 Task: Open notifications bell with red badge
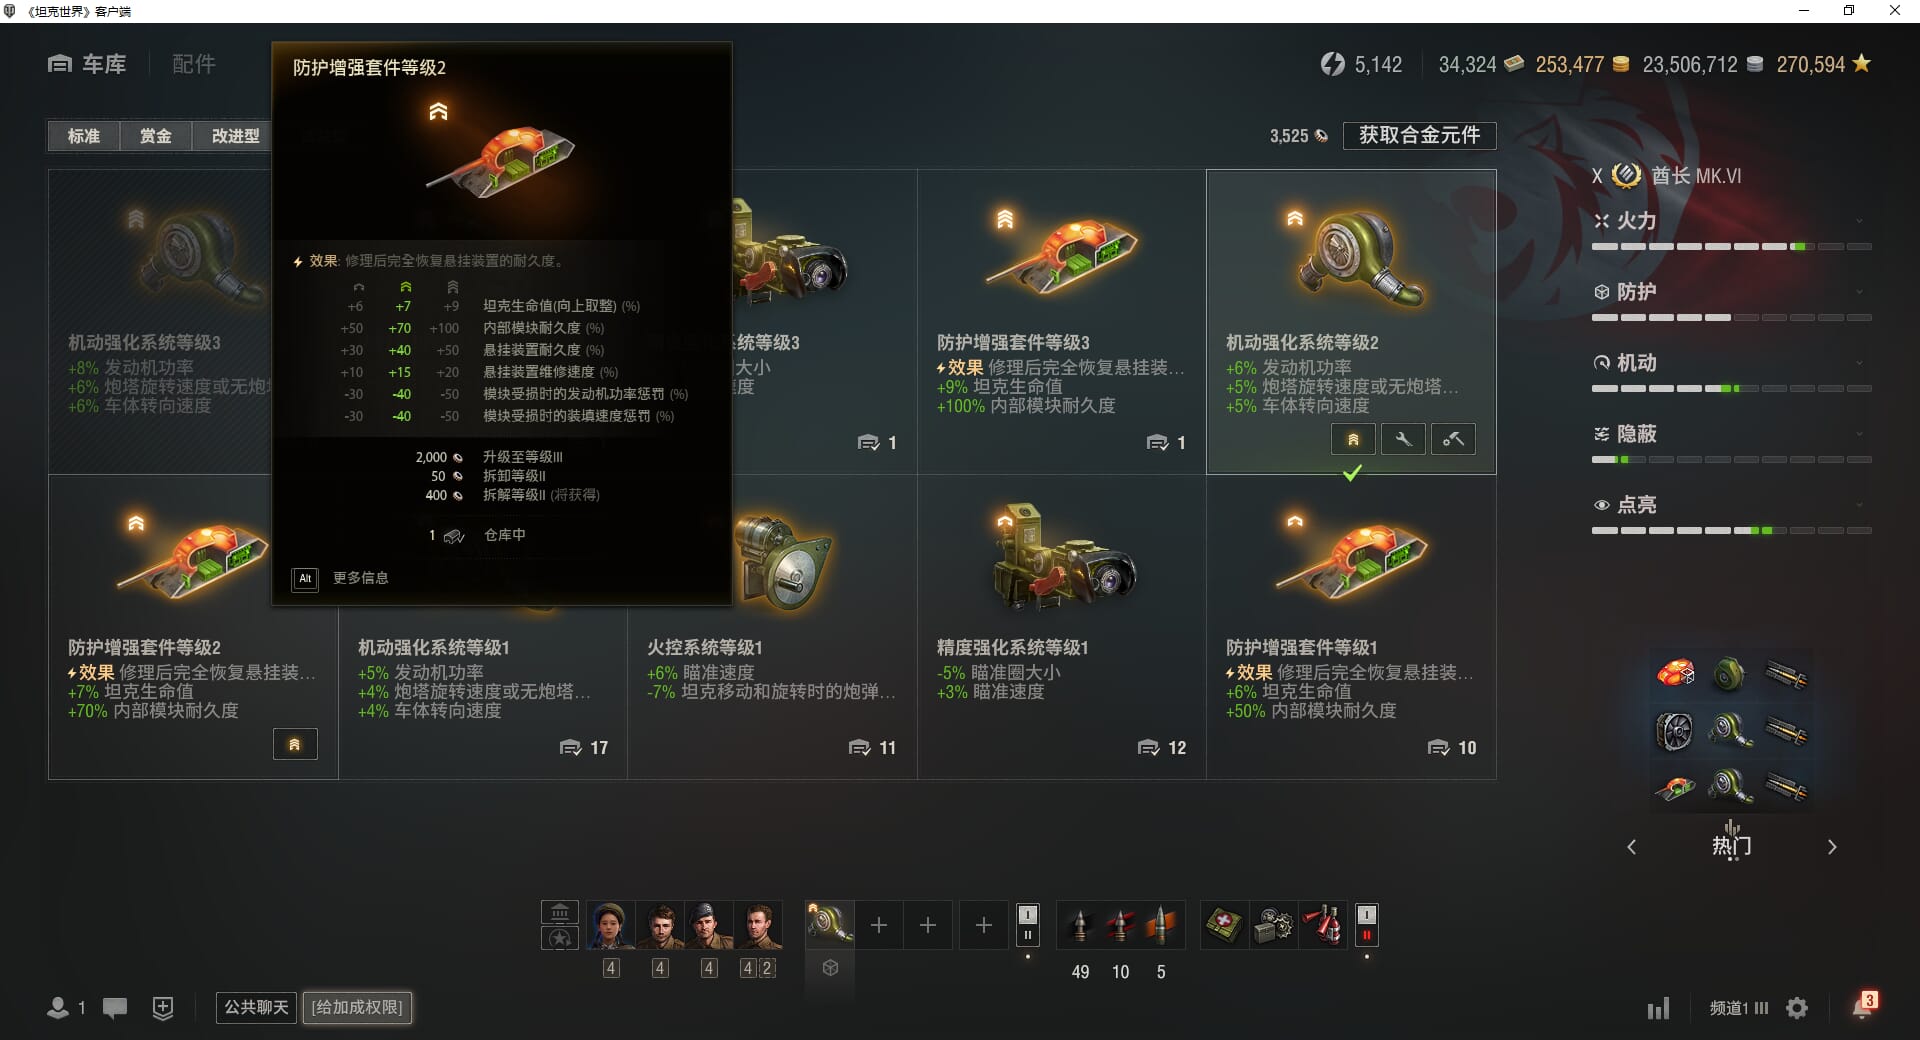coord(1863,1006)
